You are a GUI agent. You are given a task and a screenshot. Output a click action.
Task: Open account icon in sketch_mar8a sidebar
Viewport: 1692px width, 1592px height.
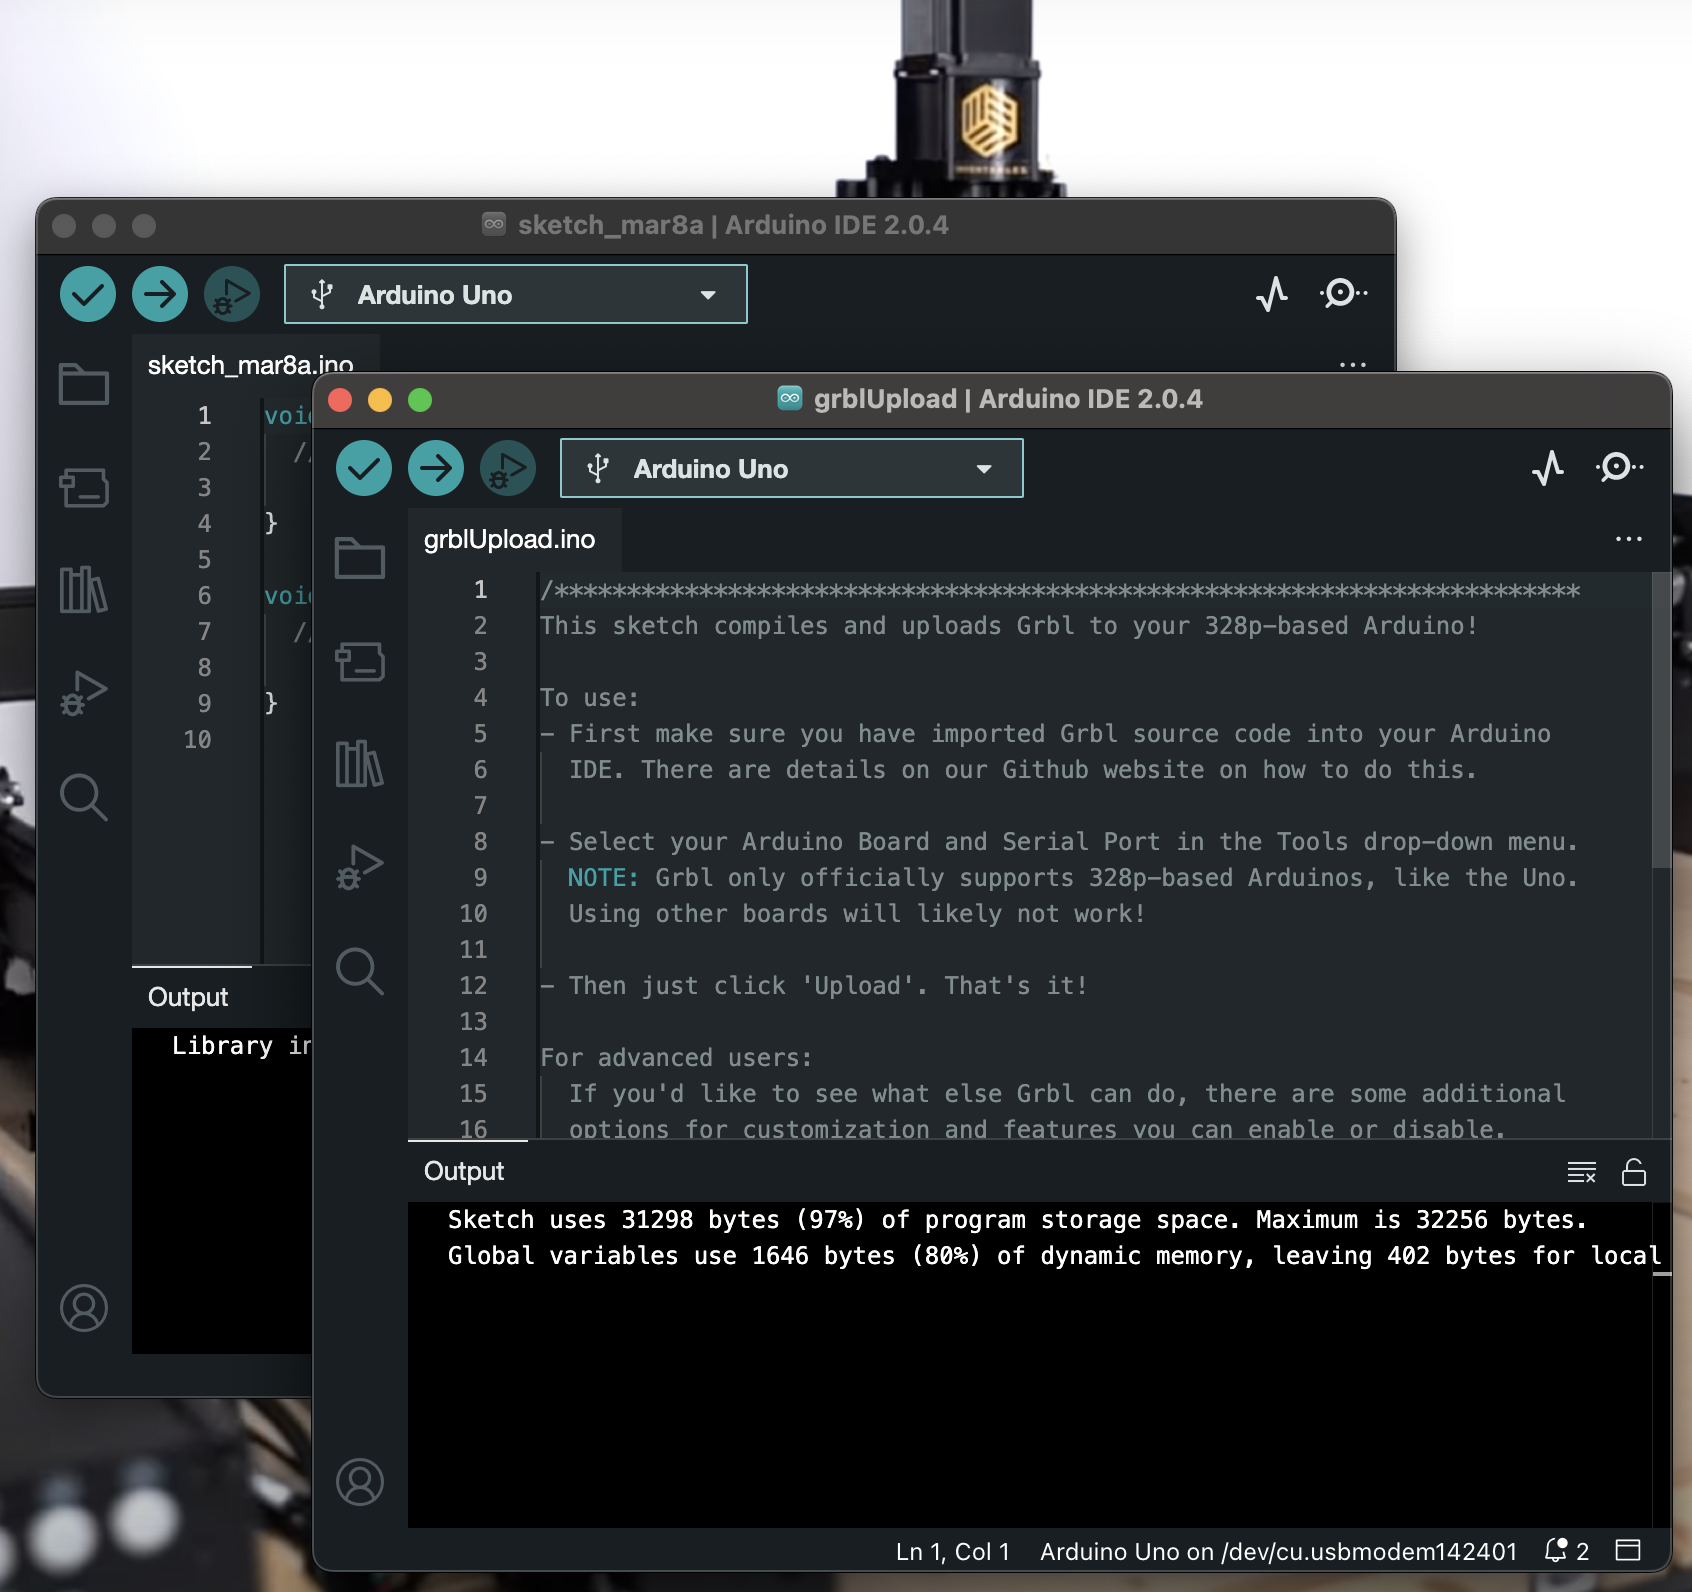pyautogui.click(x=84, y=1308)
